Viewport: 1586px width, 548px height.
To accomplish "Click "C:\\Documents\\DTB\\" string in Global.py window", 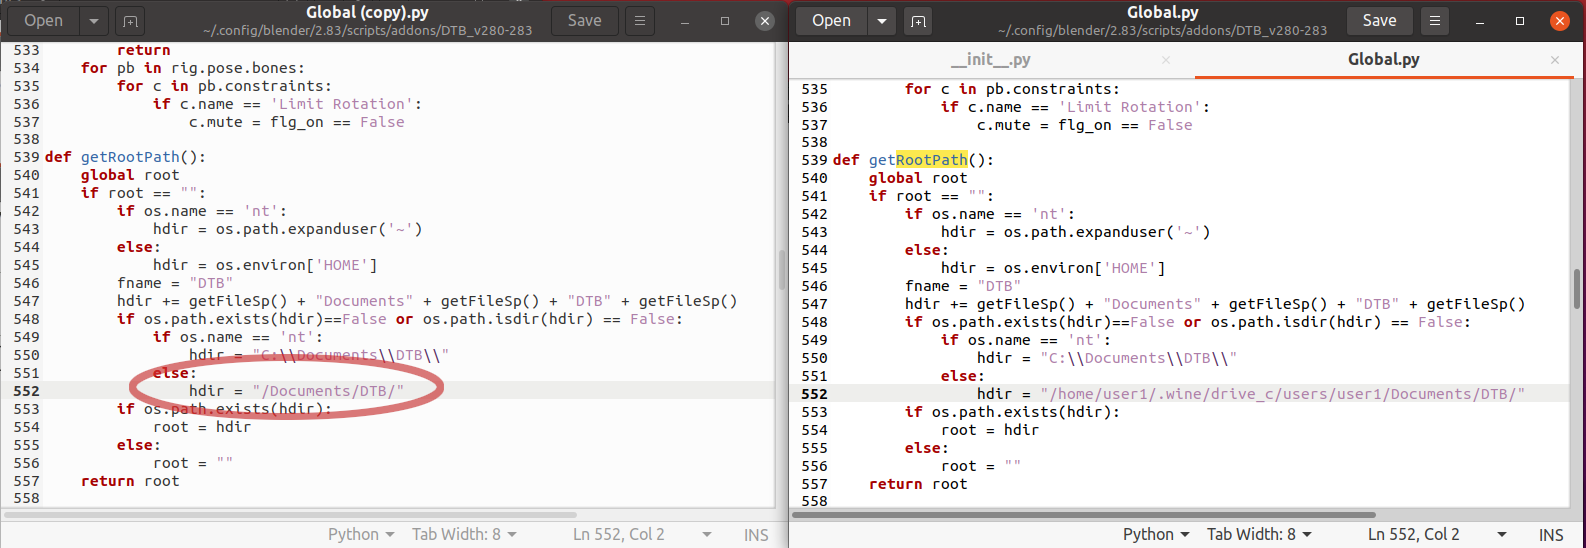I will click(x=1138, y=358).
